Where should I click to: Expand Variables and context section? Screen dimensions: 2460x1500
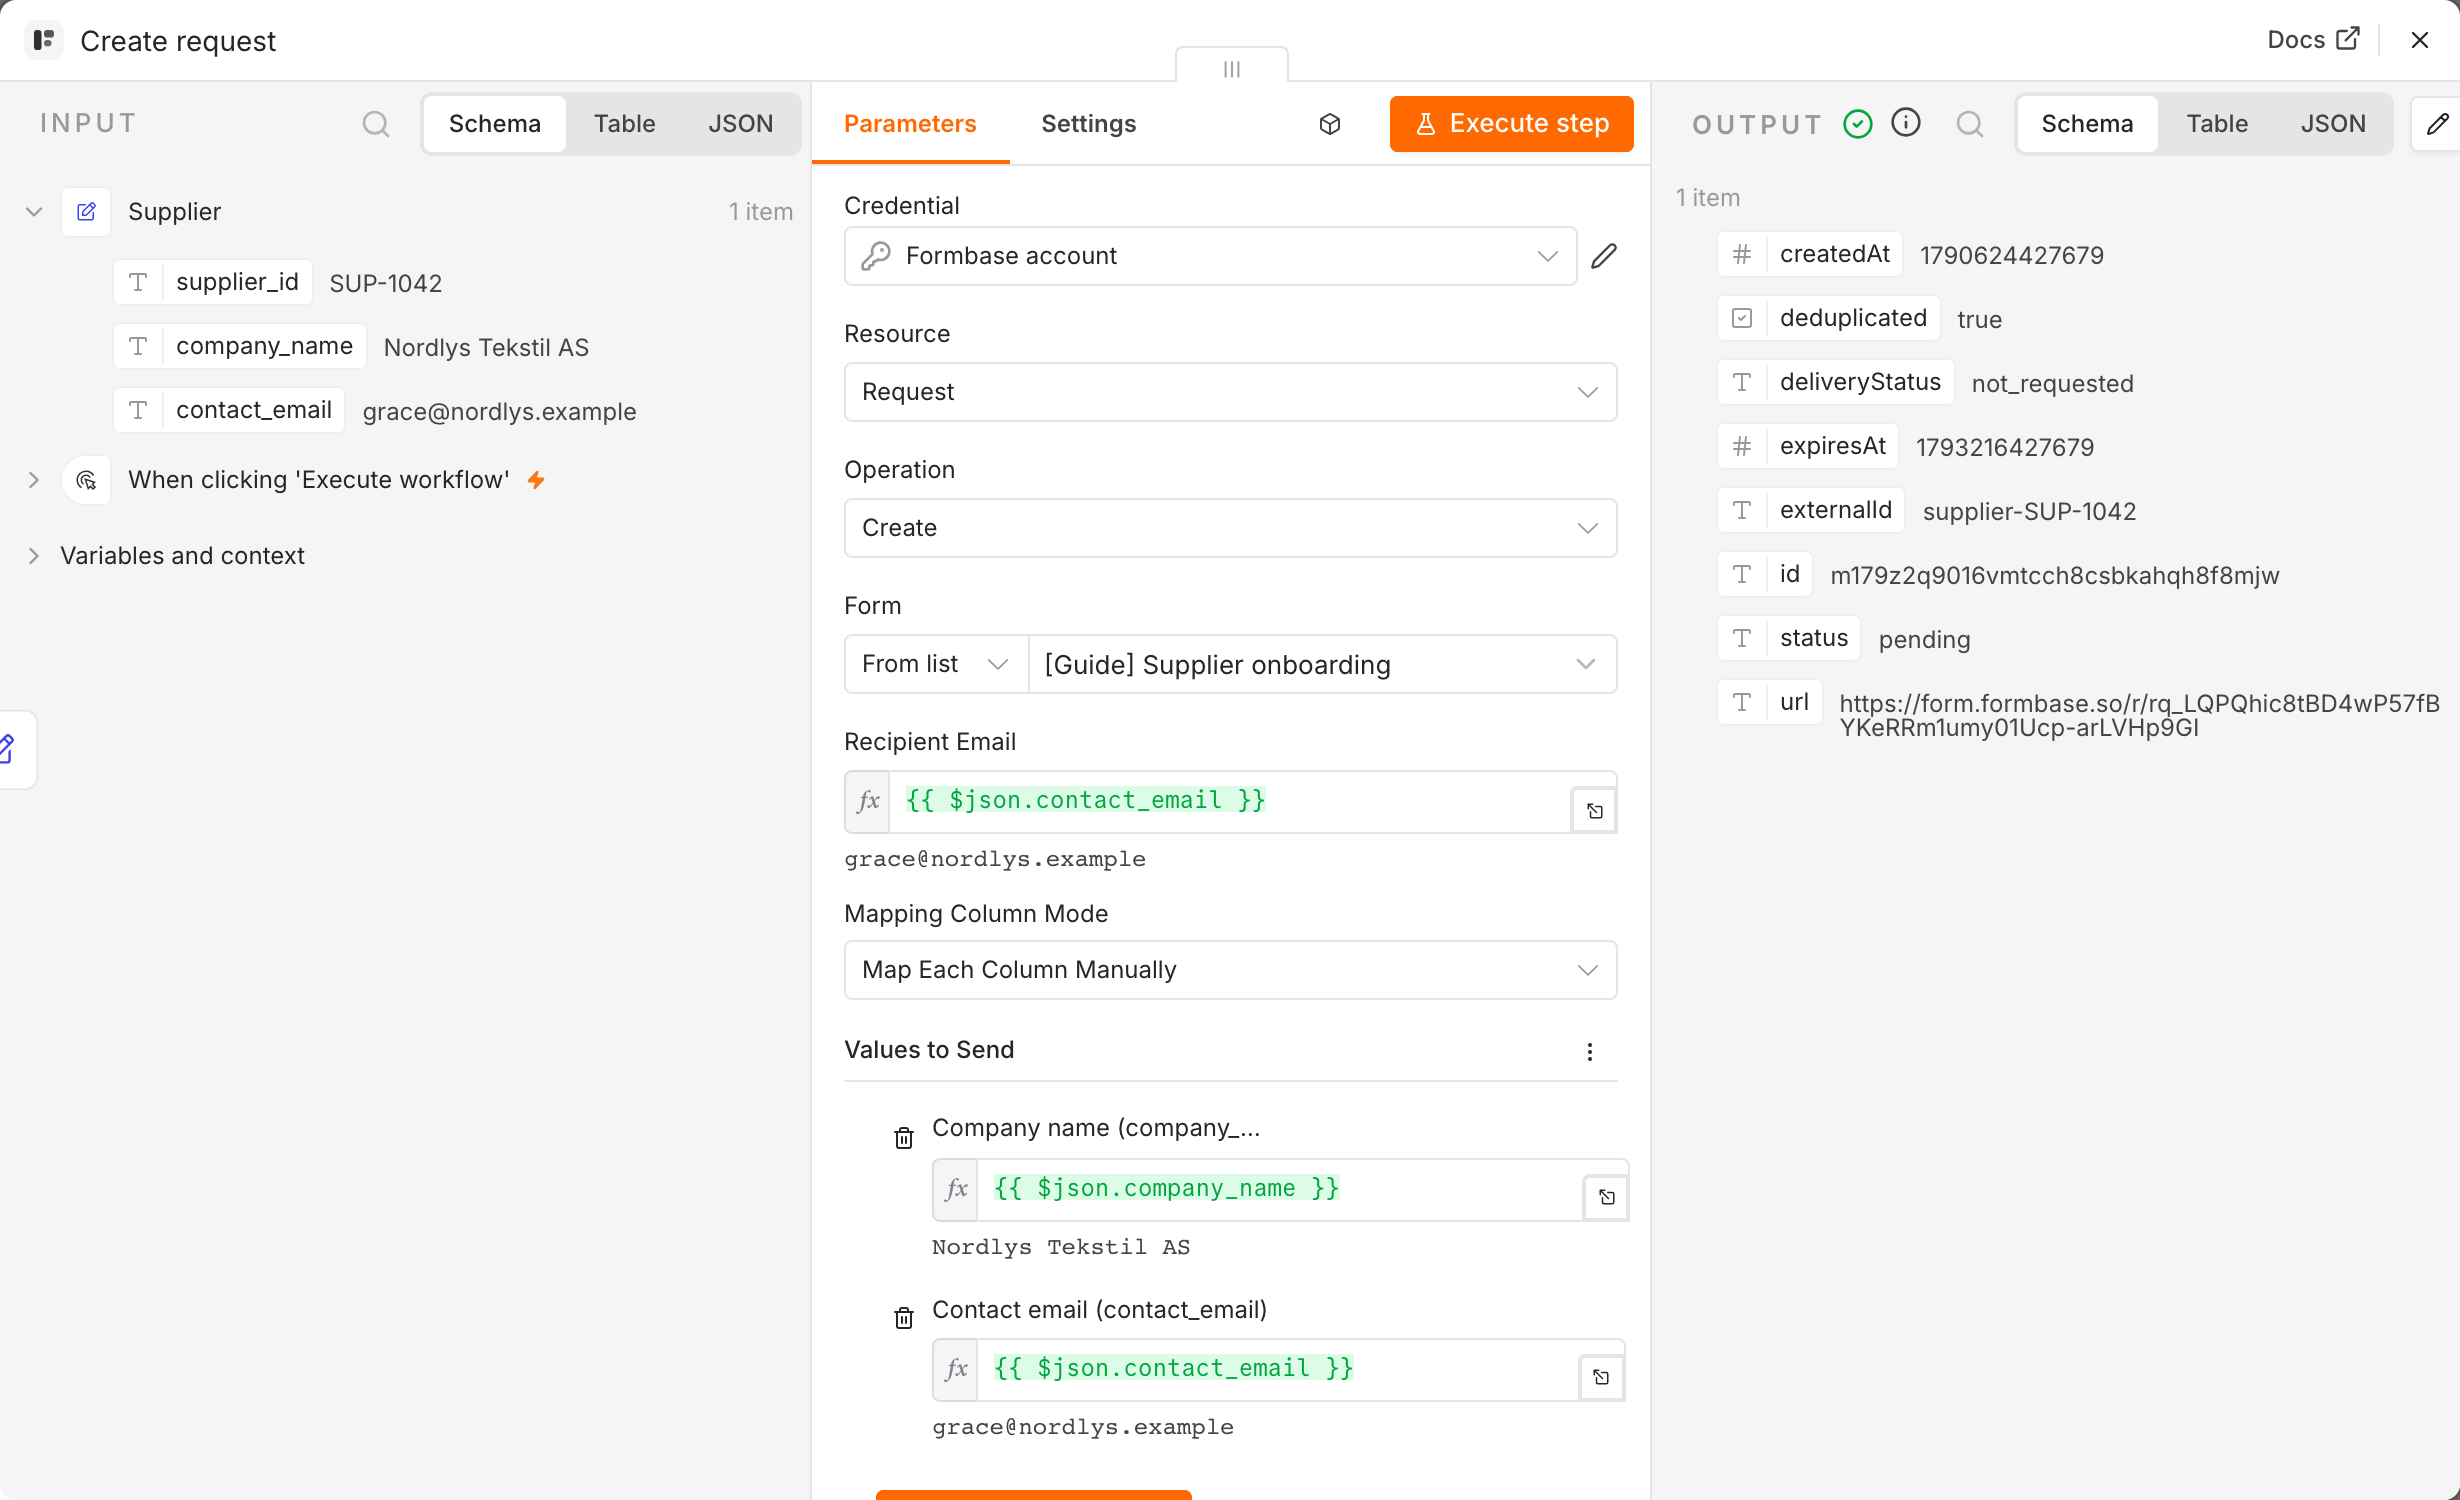point(34,556)
